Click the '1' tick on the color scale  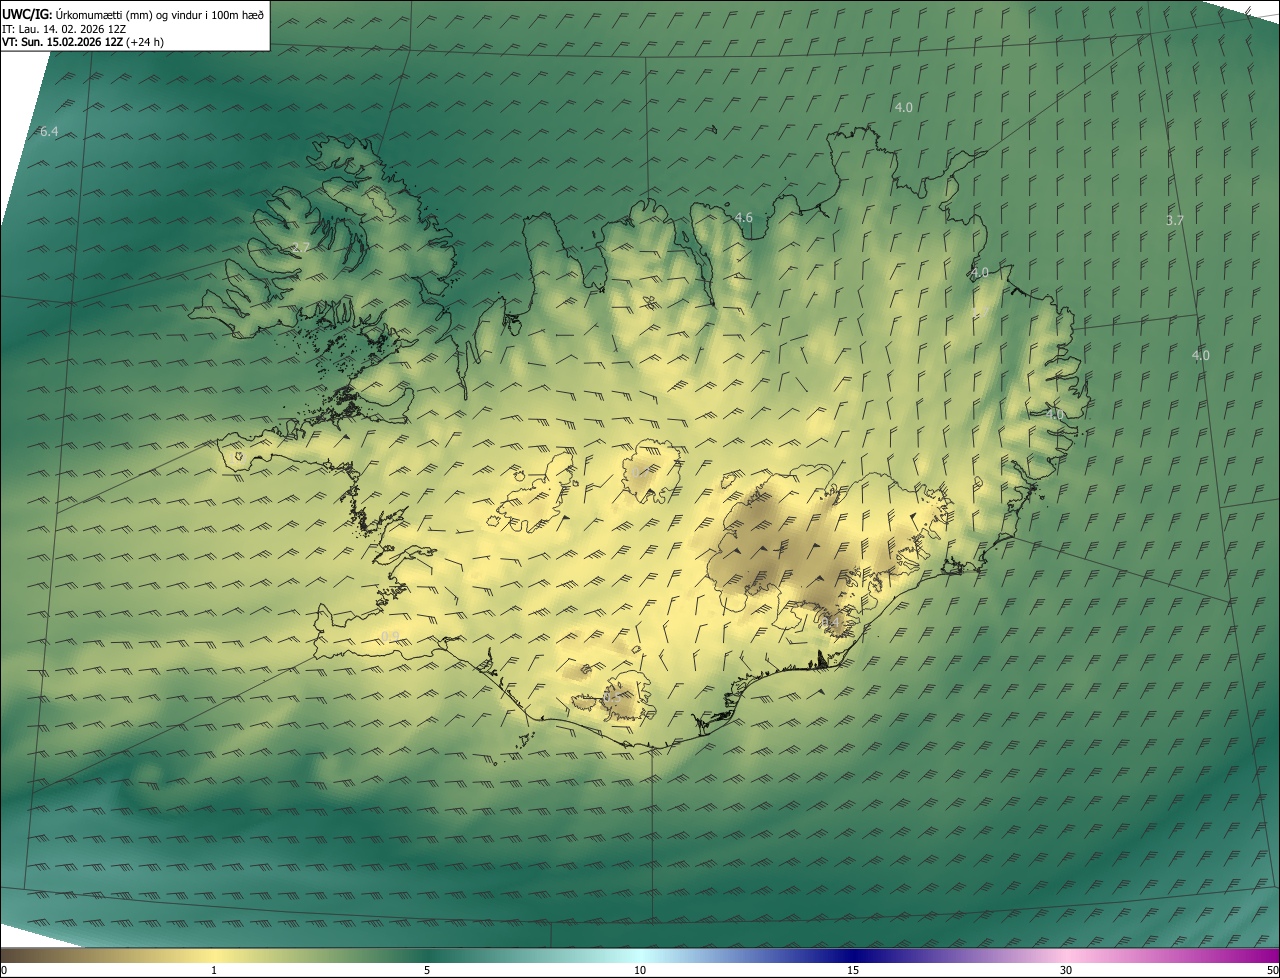coord(214,970)
